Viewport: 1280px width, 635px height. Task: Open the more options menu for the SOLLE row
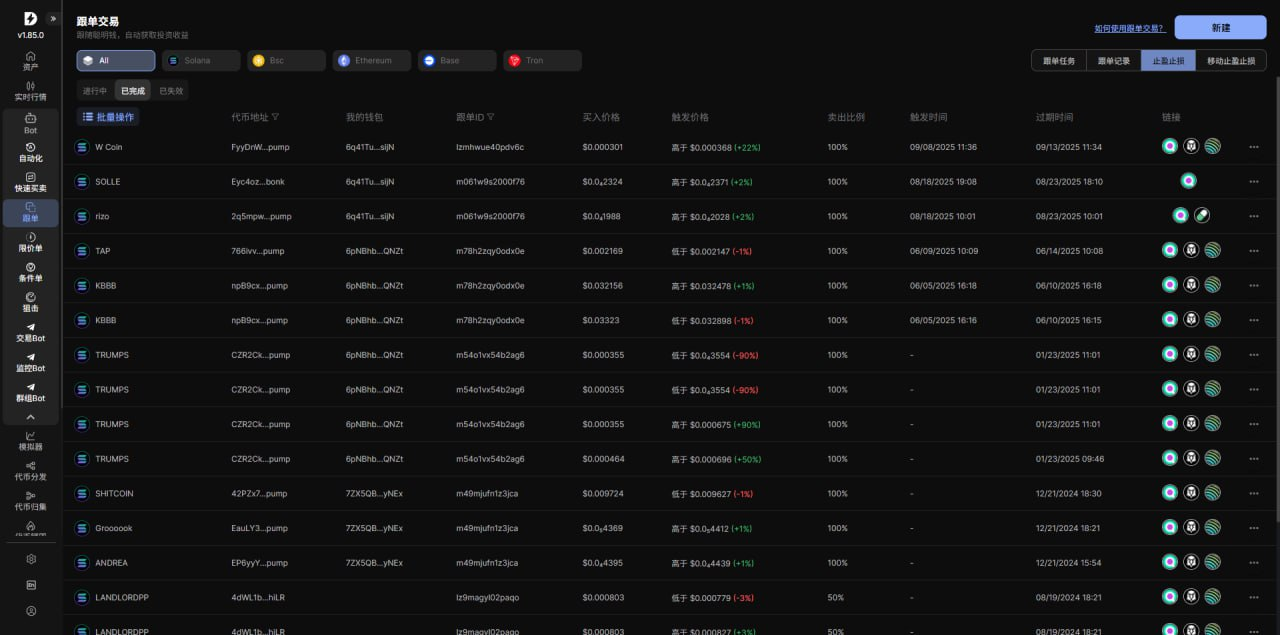pyautogui.click(x=1254, y=182)
